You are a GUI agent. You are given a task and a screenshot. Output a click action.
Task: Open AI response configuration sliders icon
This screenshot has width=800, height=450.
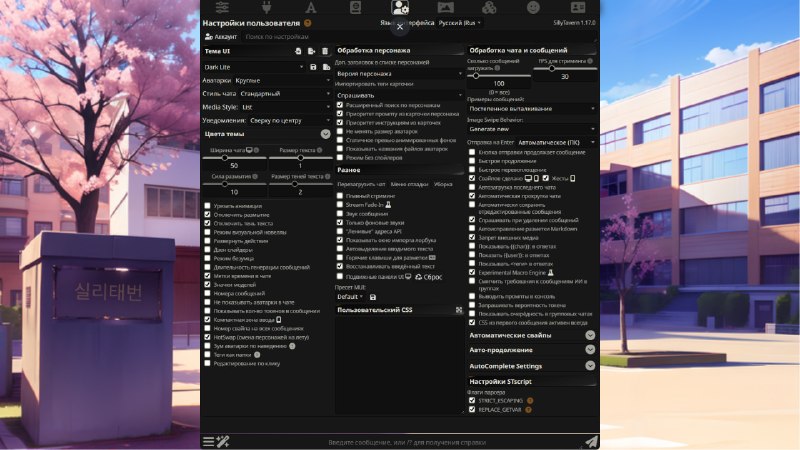tap(222, 7)
